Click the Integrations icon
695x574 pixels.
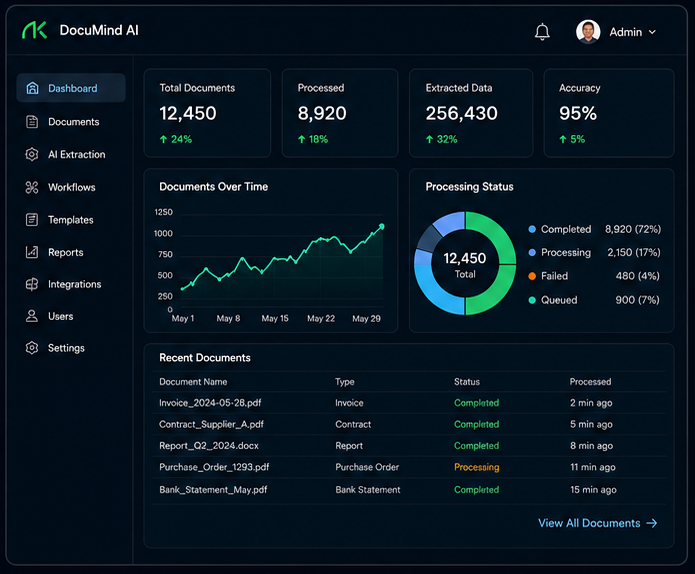(x=32, y=284)
